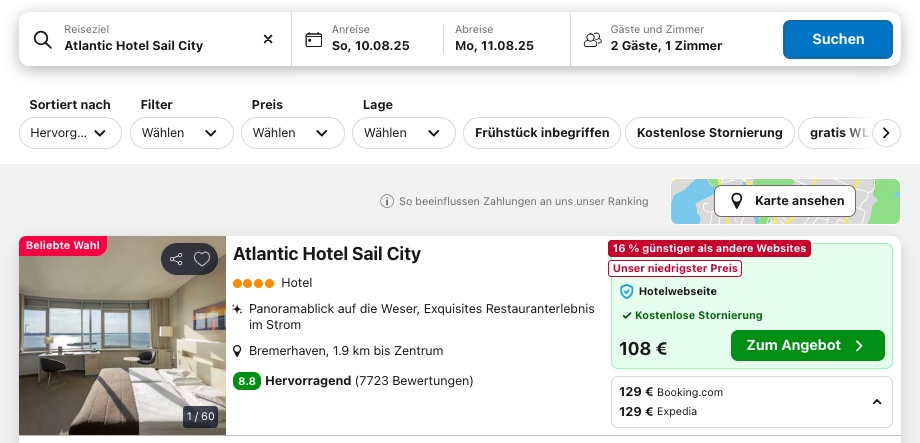Click Atlantic Hotel Sail City title

(327, 254)
